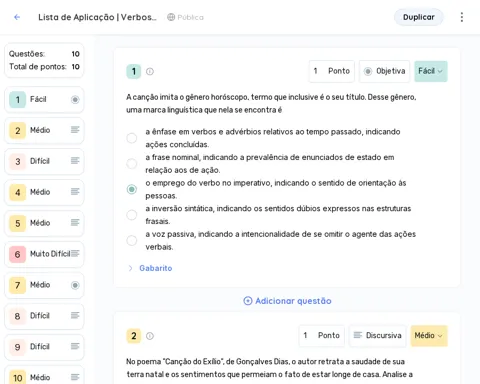Viewport: 480px width, 384px height.
Task: Click the Duplicar button
Action: click(x=419, y=17)
